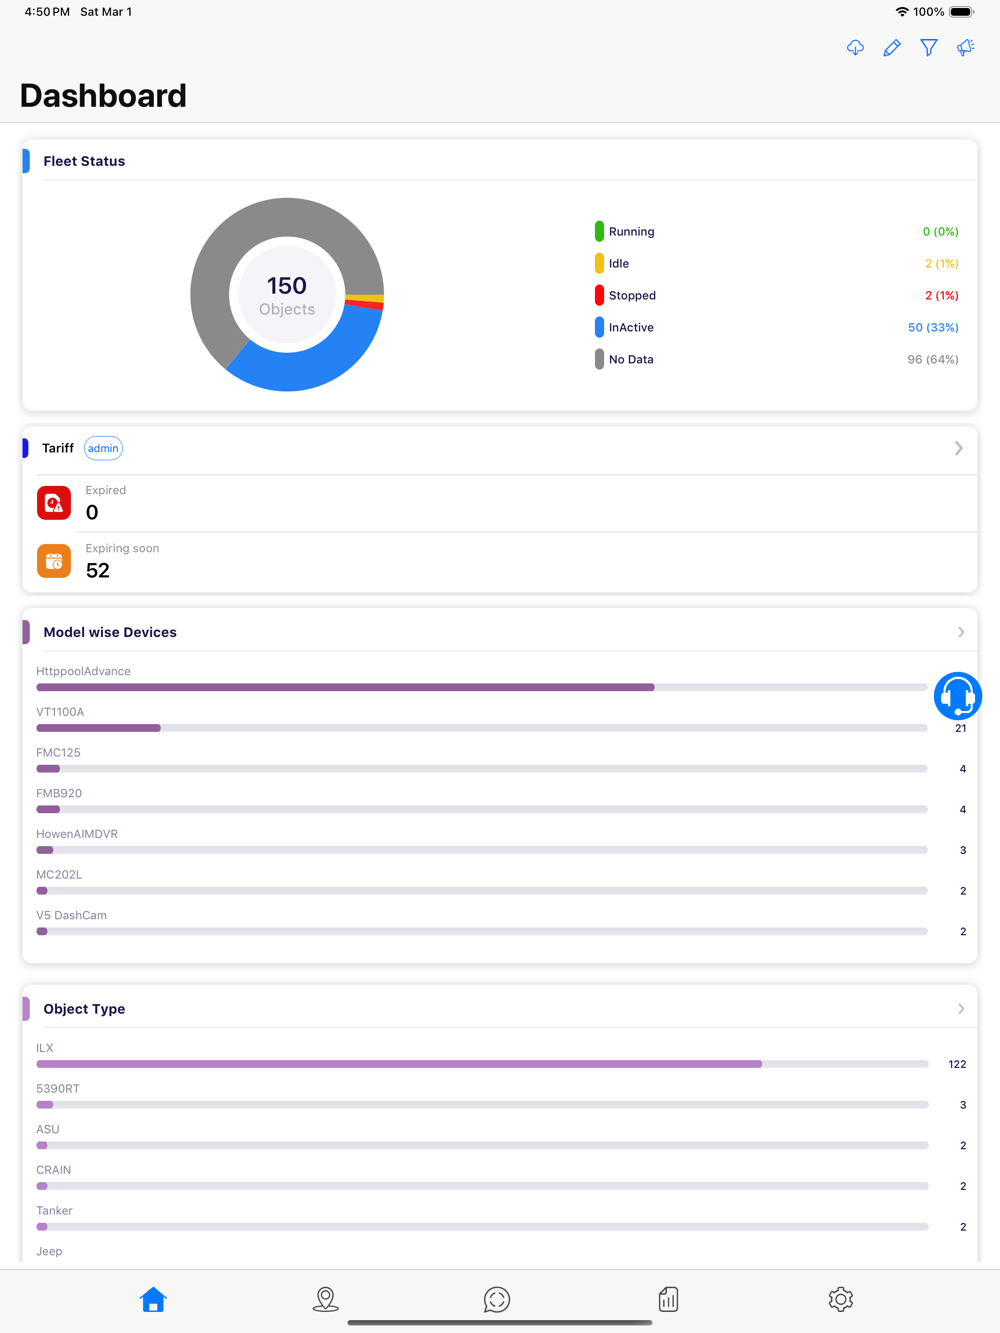Click the yellow Idle color marker
The image size is (1000, 1333).
tap(599, 263)
